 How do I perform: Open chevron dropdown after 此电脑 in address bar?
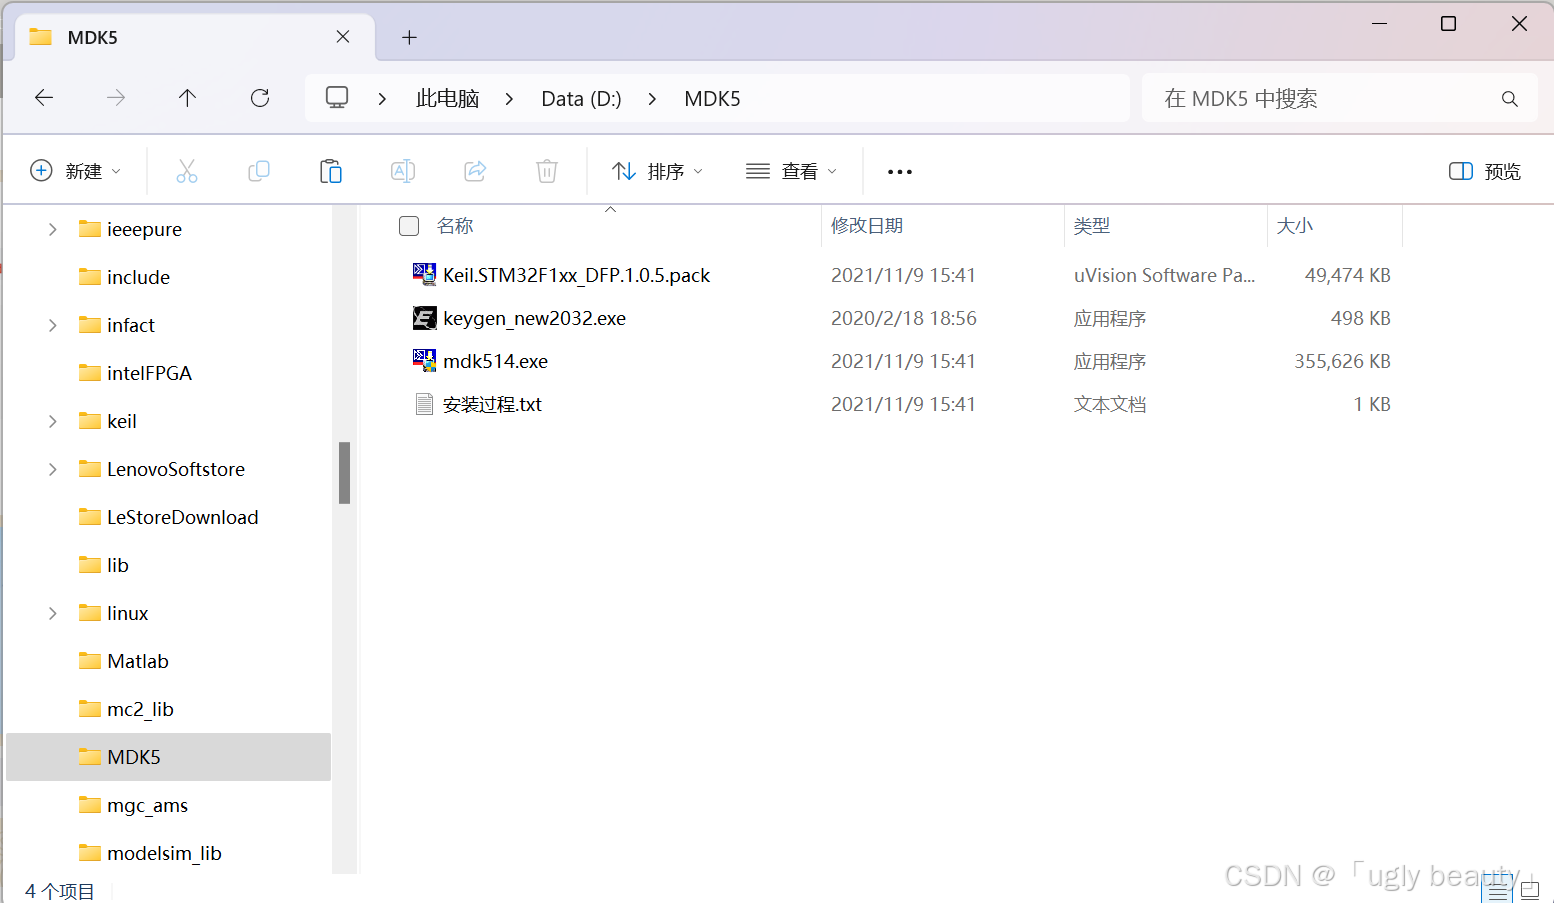(x=510, y=99)
